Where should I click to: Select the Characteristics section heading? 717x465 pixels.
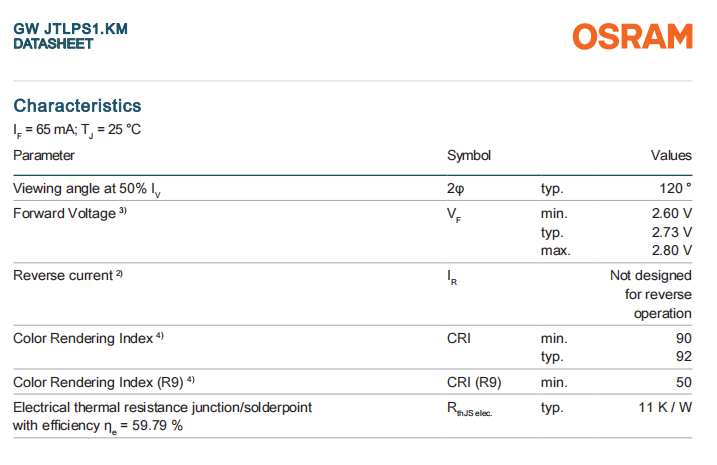(77, 106)
